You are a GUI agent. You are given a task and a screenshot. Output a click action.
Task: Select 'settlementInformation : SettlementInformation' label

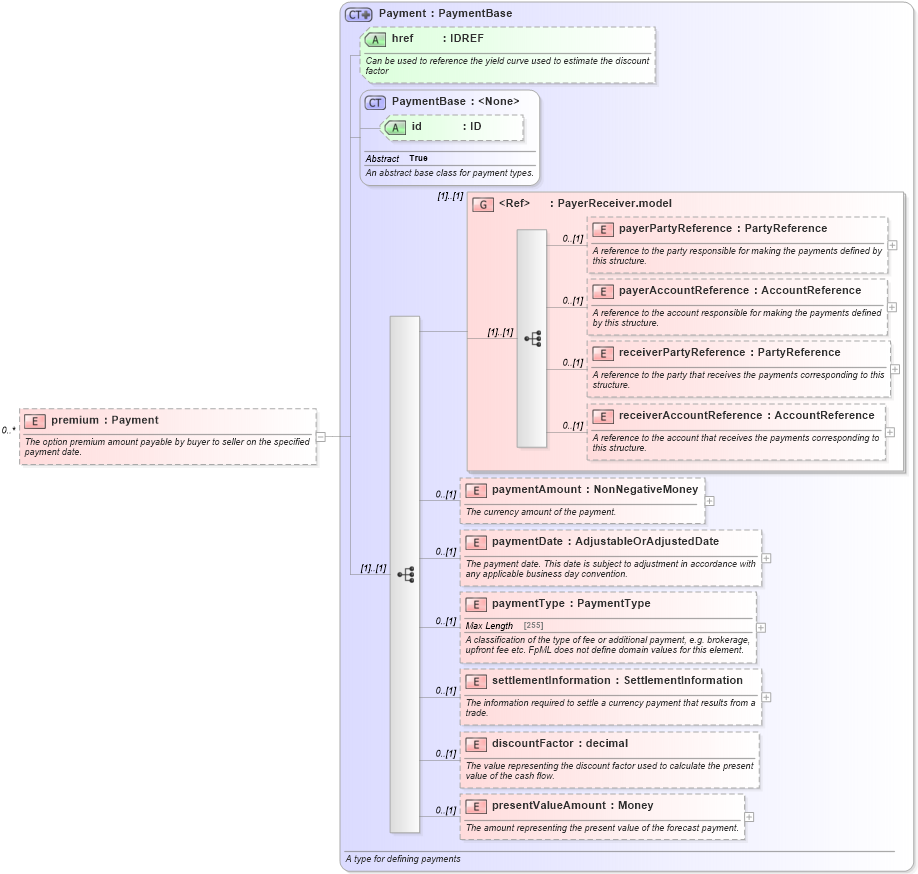tap(617, 680)
